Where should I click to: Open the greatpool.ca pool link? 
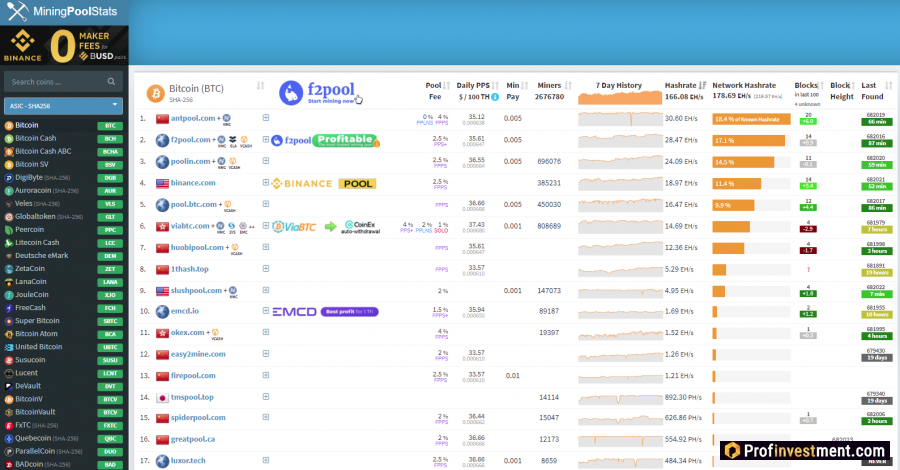tap(193, 440)
